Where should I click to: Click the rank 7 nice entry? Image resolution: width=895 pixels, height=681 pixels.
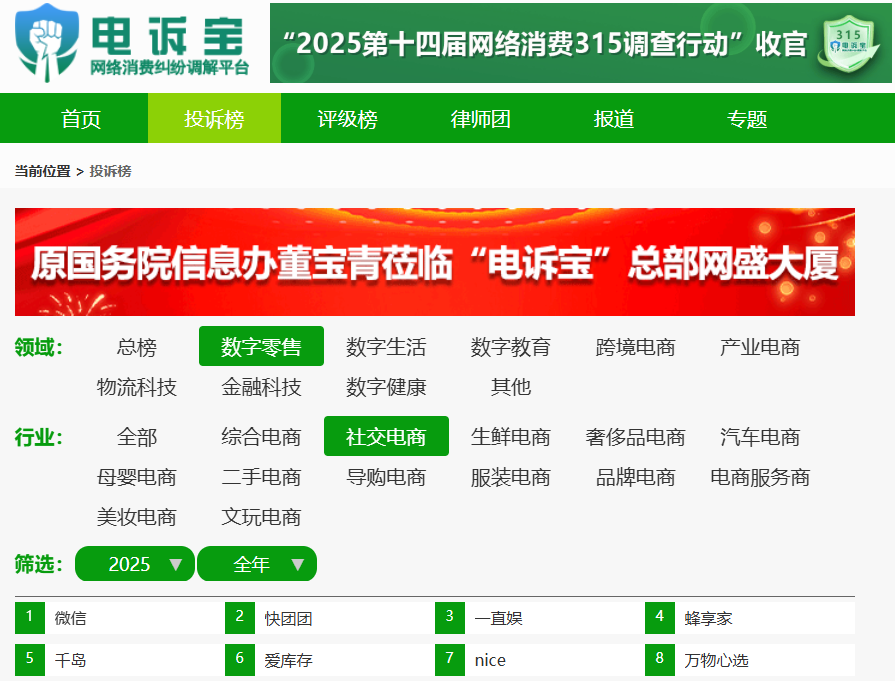(x=490, y=660)
